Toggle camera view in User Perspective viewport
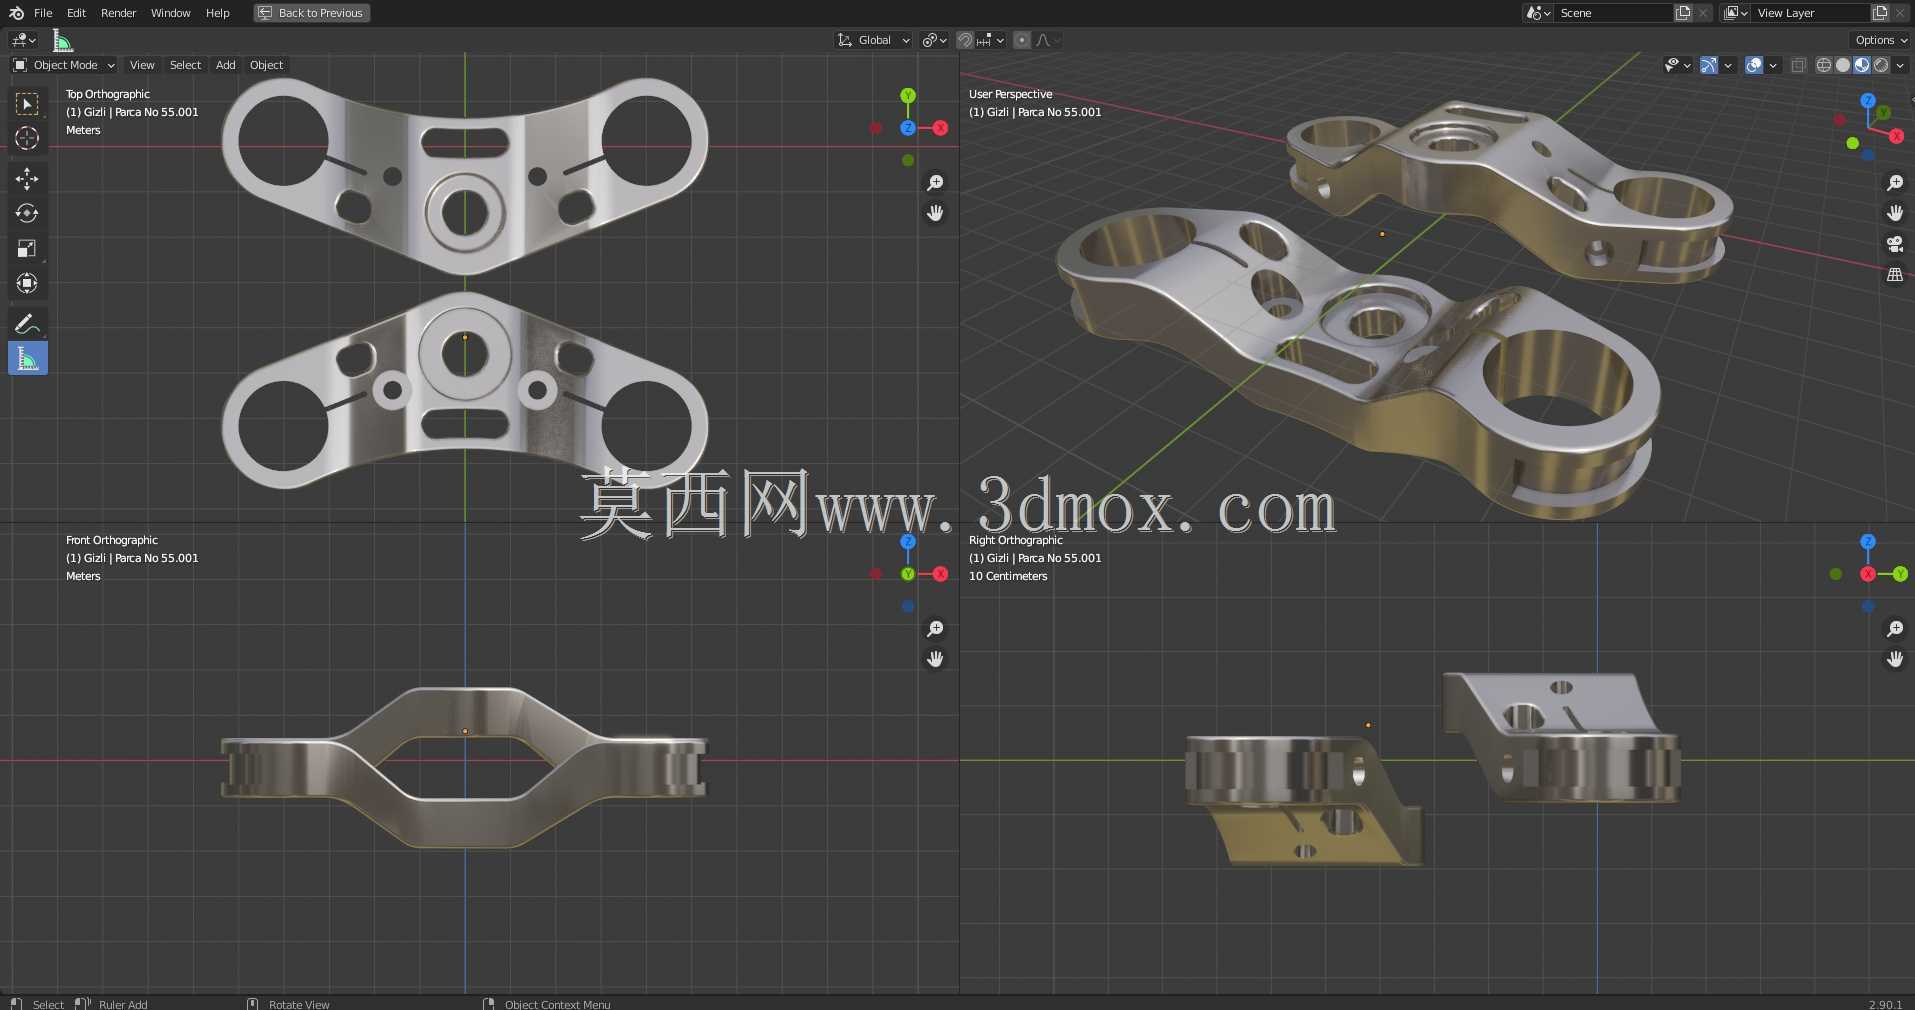The height and width of the screenshot is (1010, 1915). pos(1894,244)
